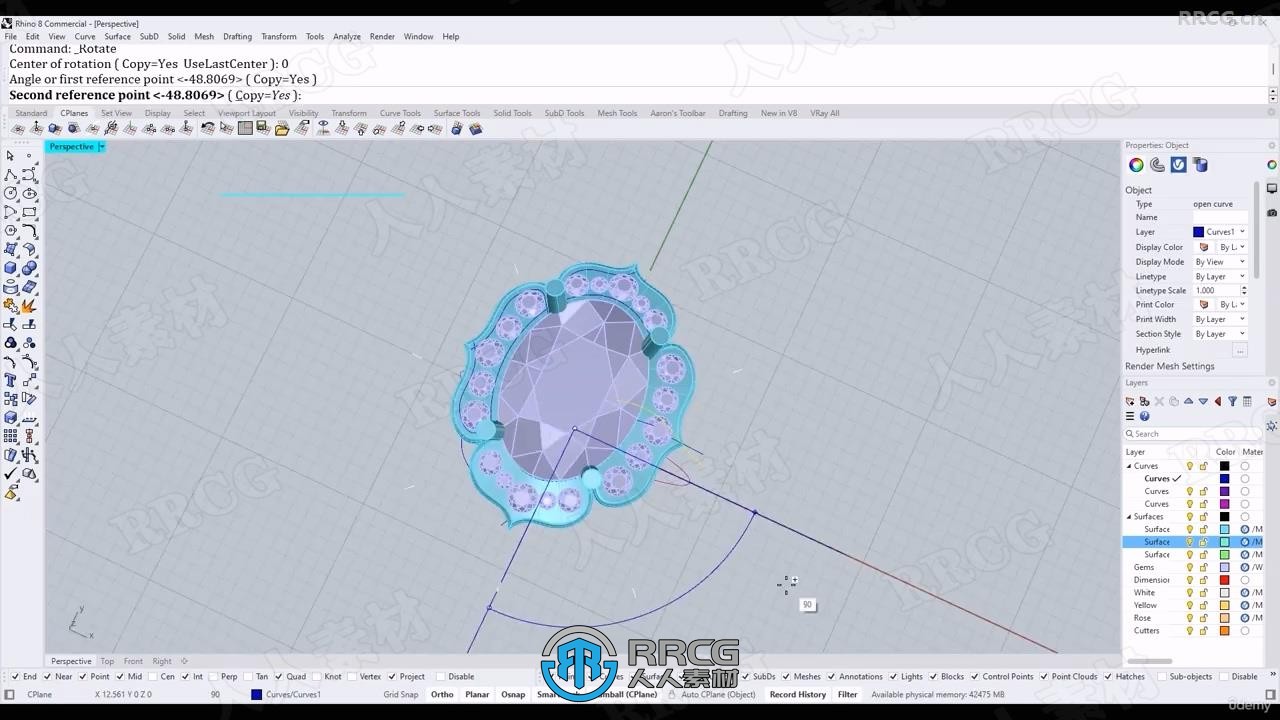The image size is (1280, 720).
Task: Collapse the Surfaces layer group
Action: pos(1129,517)
